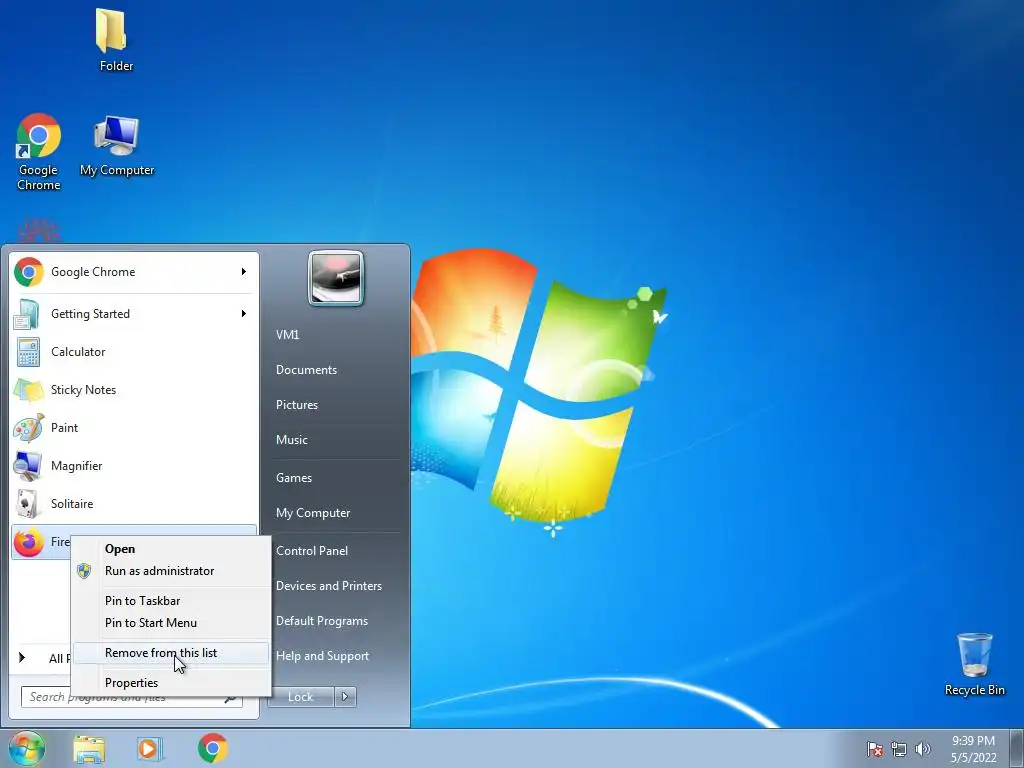Open Windows Explorer from the taskbar

point(89,749)
